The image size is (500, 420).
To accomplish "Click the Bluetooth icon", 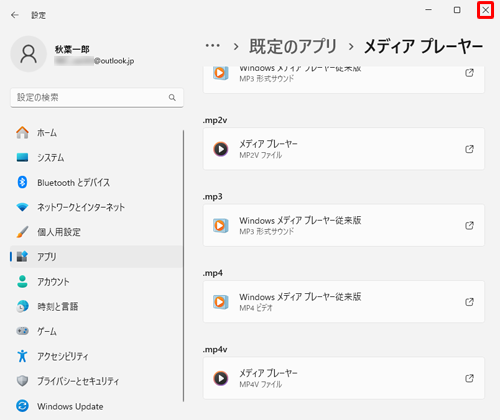I will pyautogui.click(x=22, y=182).
